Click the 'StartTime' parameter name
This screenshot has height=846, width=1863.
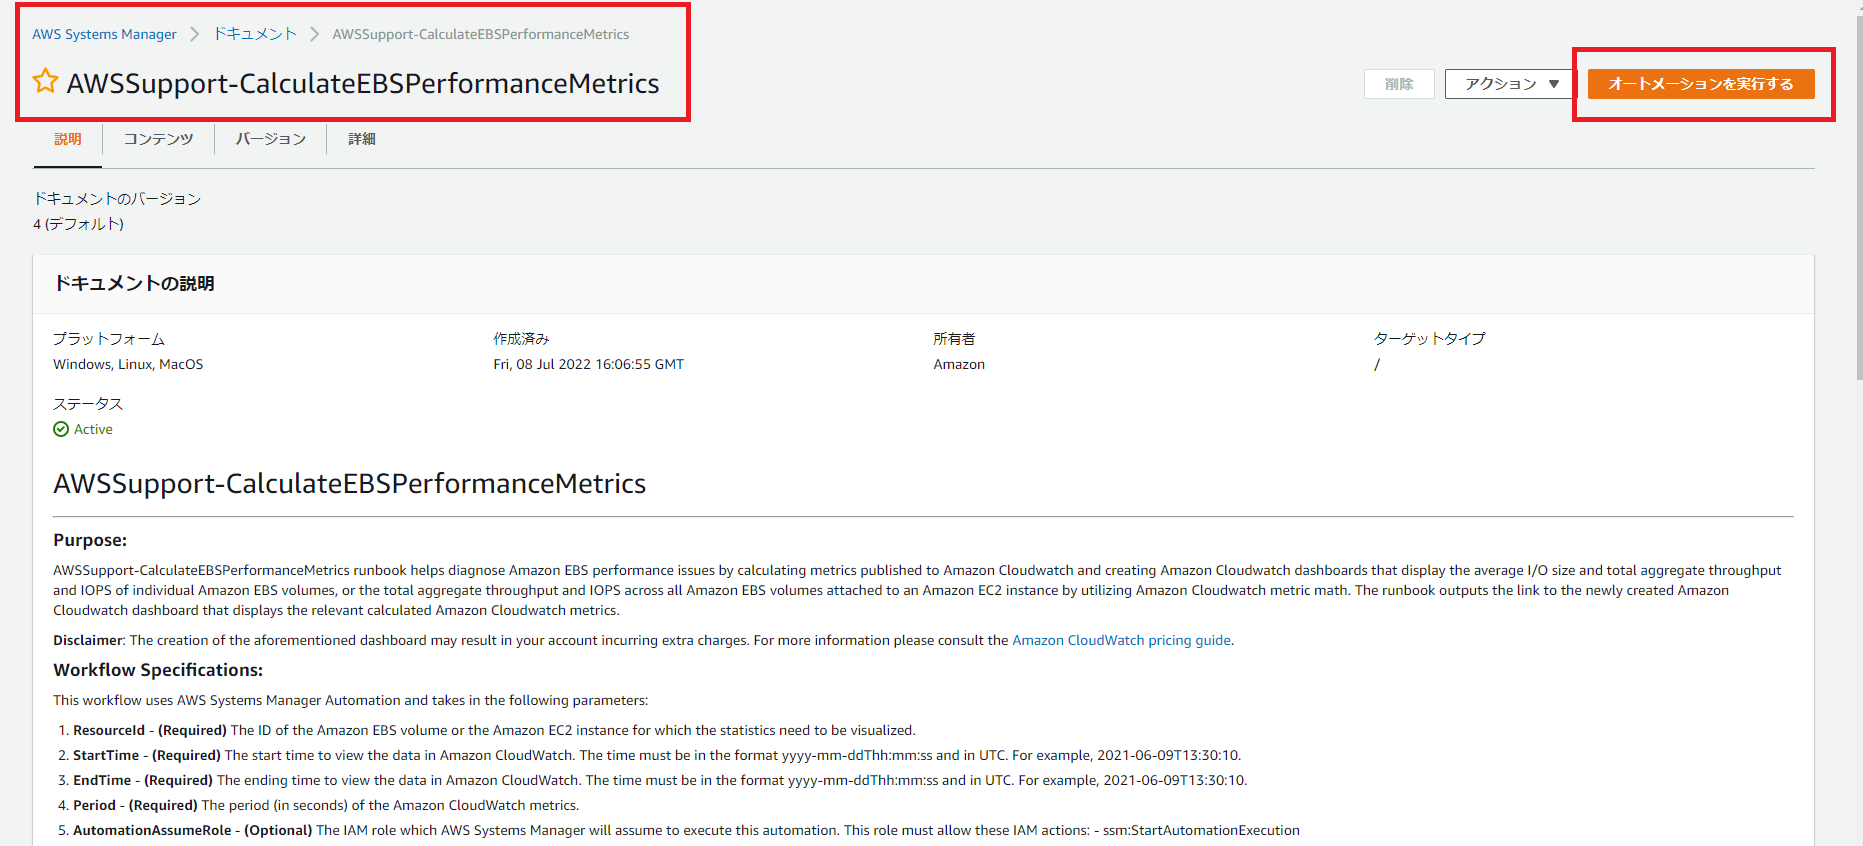coord(106,755)
